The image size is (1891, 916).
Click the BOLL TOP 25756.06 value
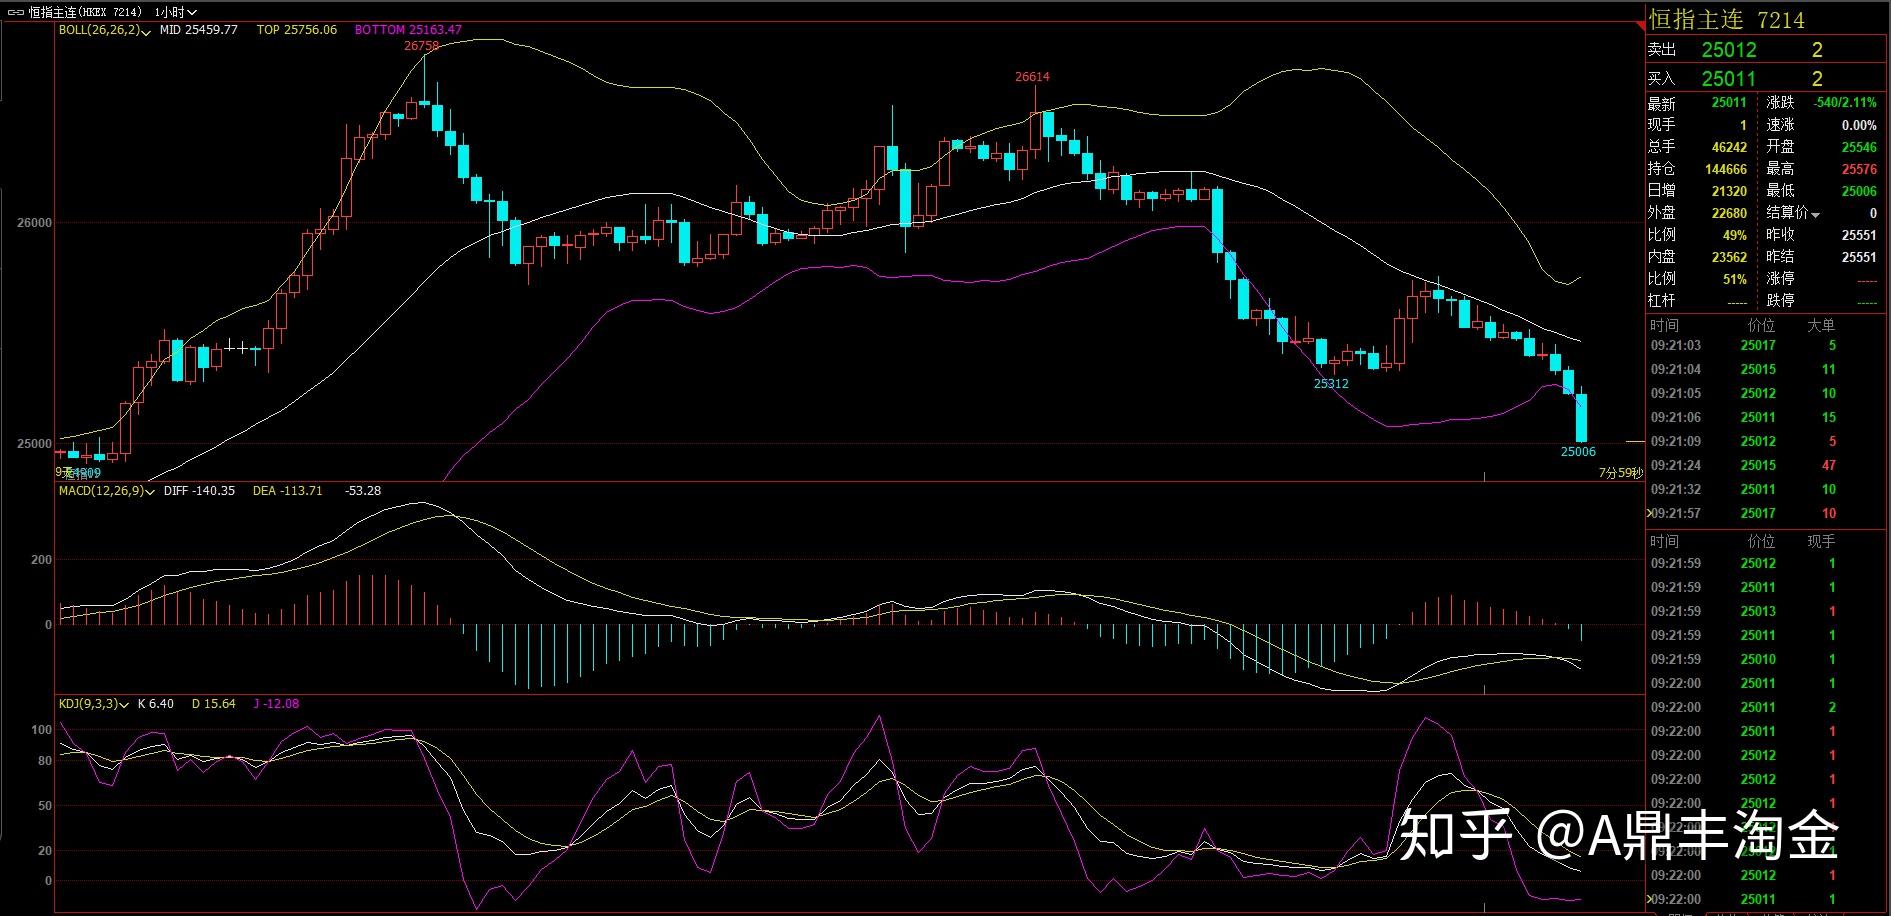(297, 30)
